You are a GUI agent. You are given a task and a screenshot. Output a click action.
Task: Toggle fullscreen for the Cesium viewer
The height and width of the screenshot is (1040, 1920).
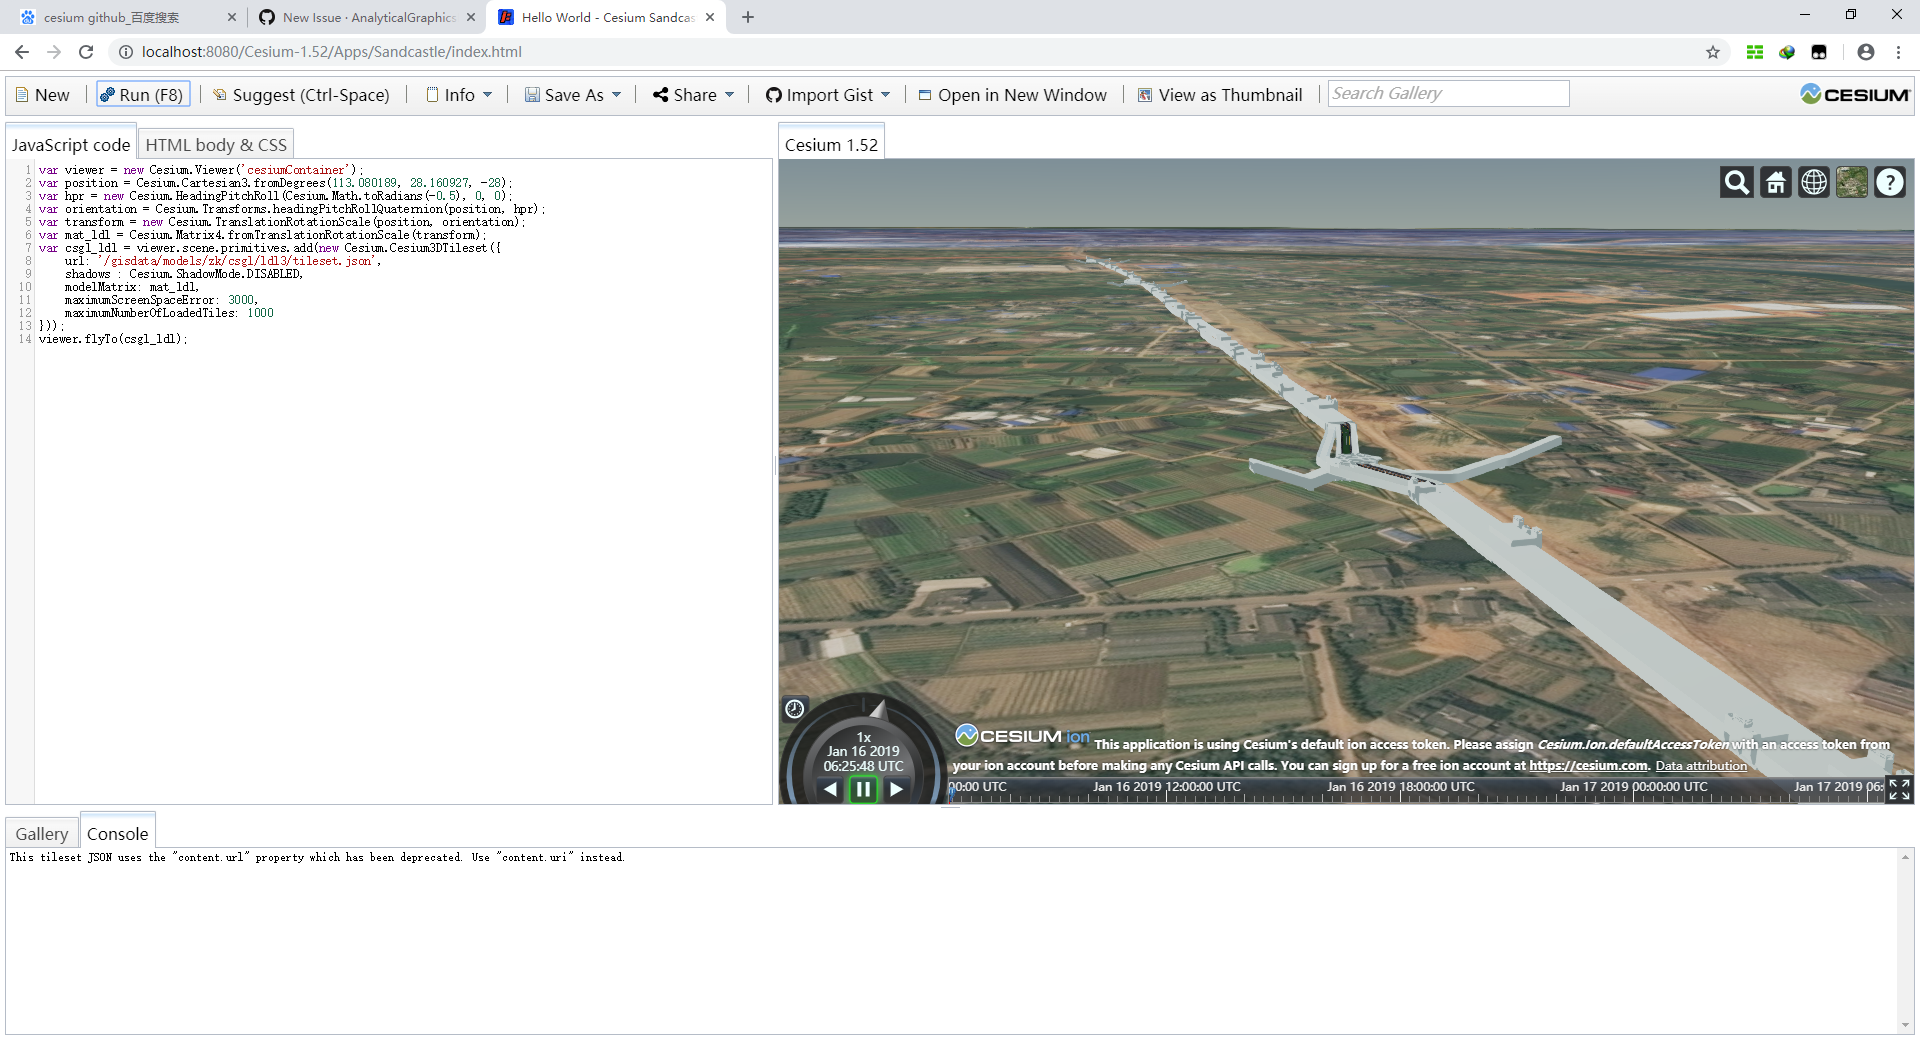pyautogui.click(x=1899, y=789)
